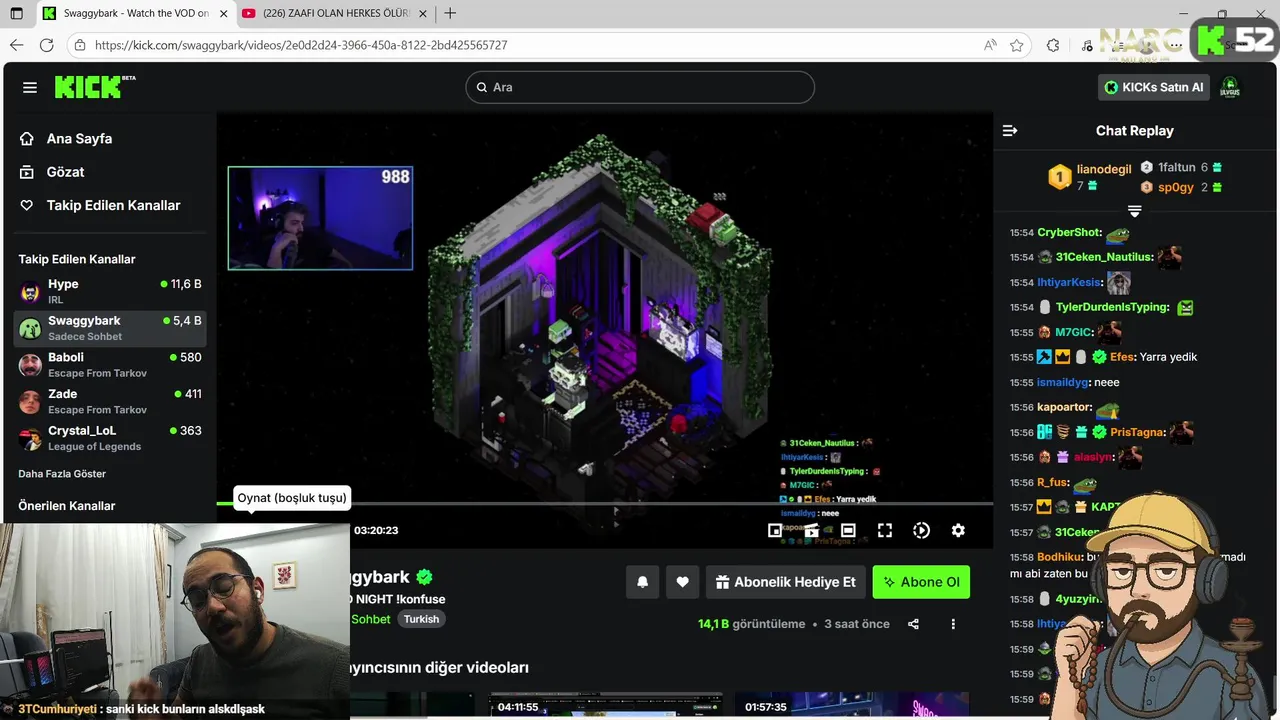Select the Swaggybark channel in sidebar
This screenshot has width=1280, height=720.
[x=110, y=328]
